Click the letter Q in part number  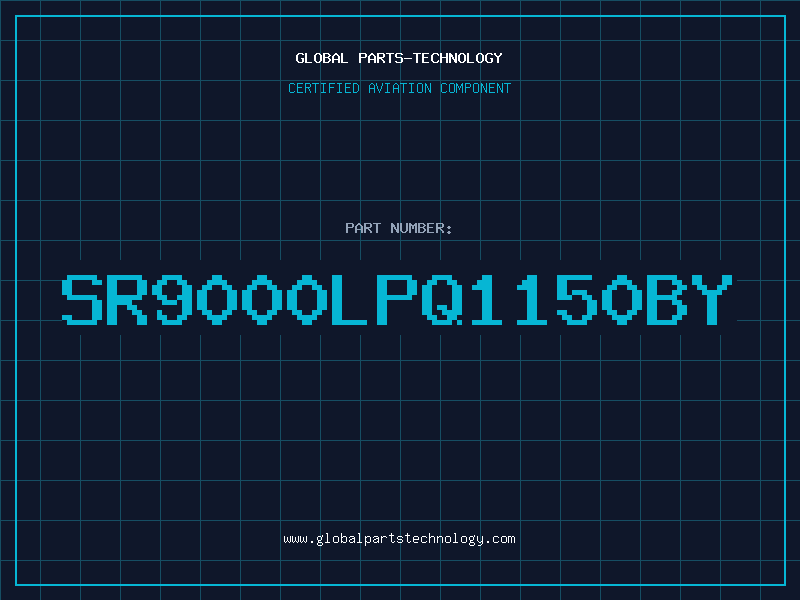pyautogui.click(x=441, y=299)
